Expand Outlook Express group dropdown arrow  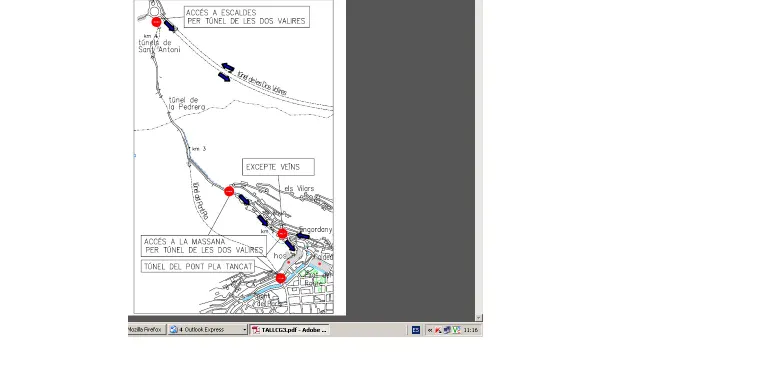click(244, 330)
